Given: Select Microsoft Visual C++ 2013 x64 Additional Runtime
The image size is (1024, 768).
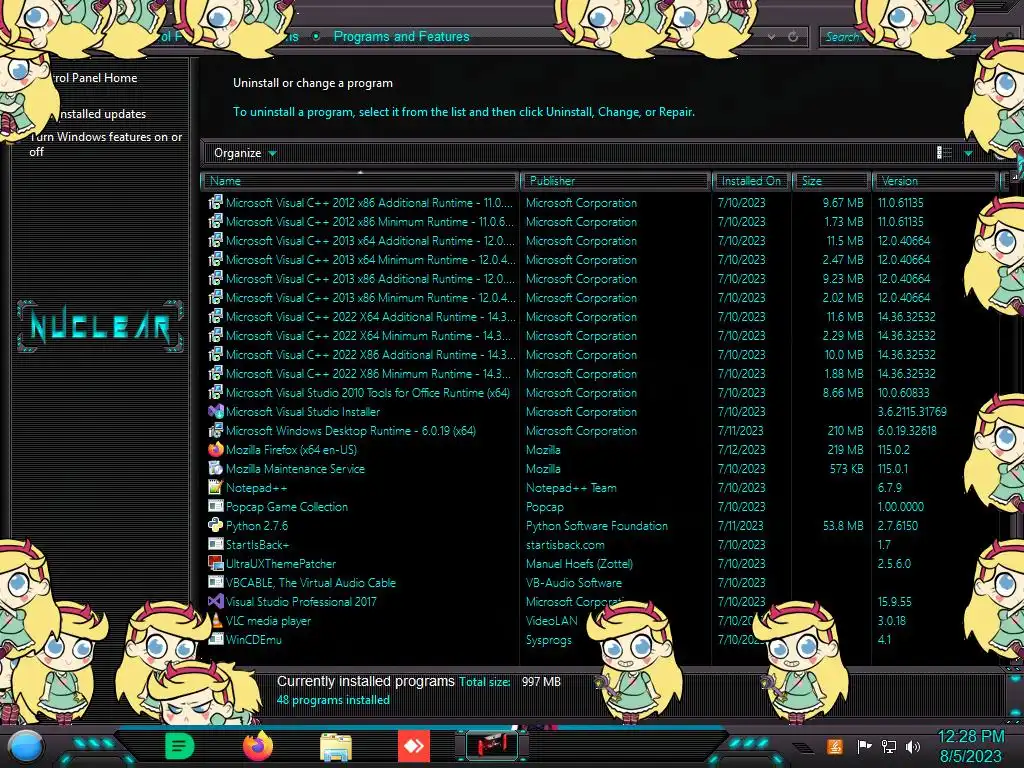Looking at the screenshot, I should pyautogui.click(x=370, y=241).
